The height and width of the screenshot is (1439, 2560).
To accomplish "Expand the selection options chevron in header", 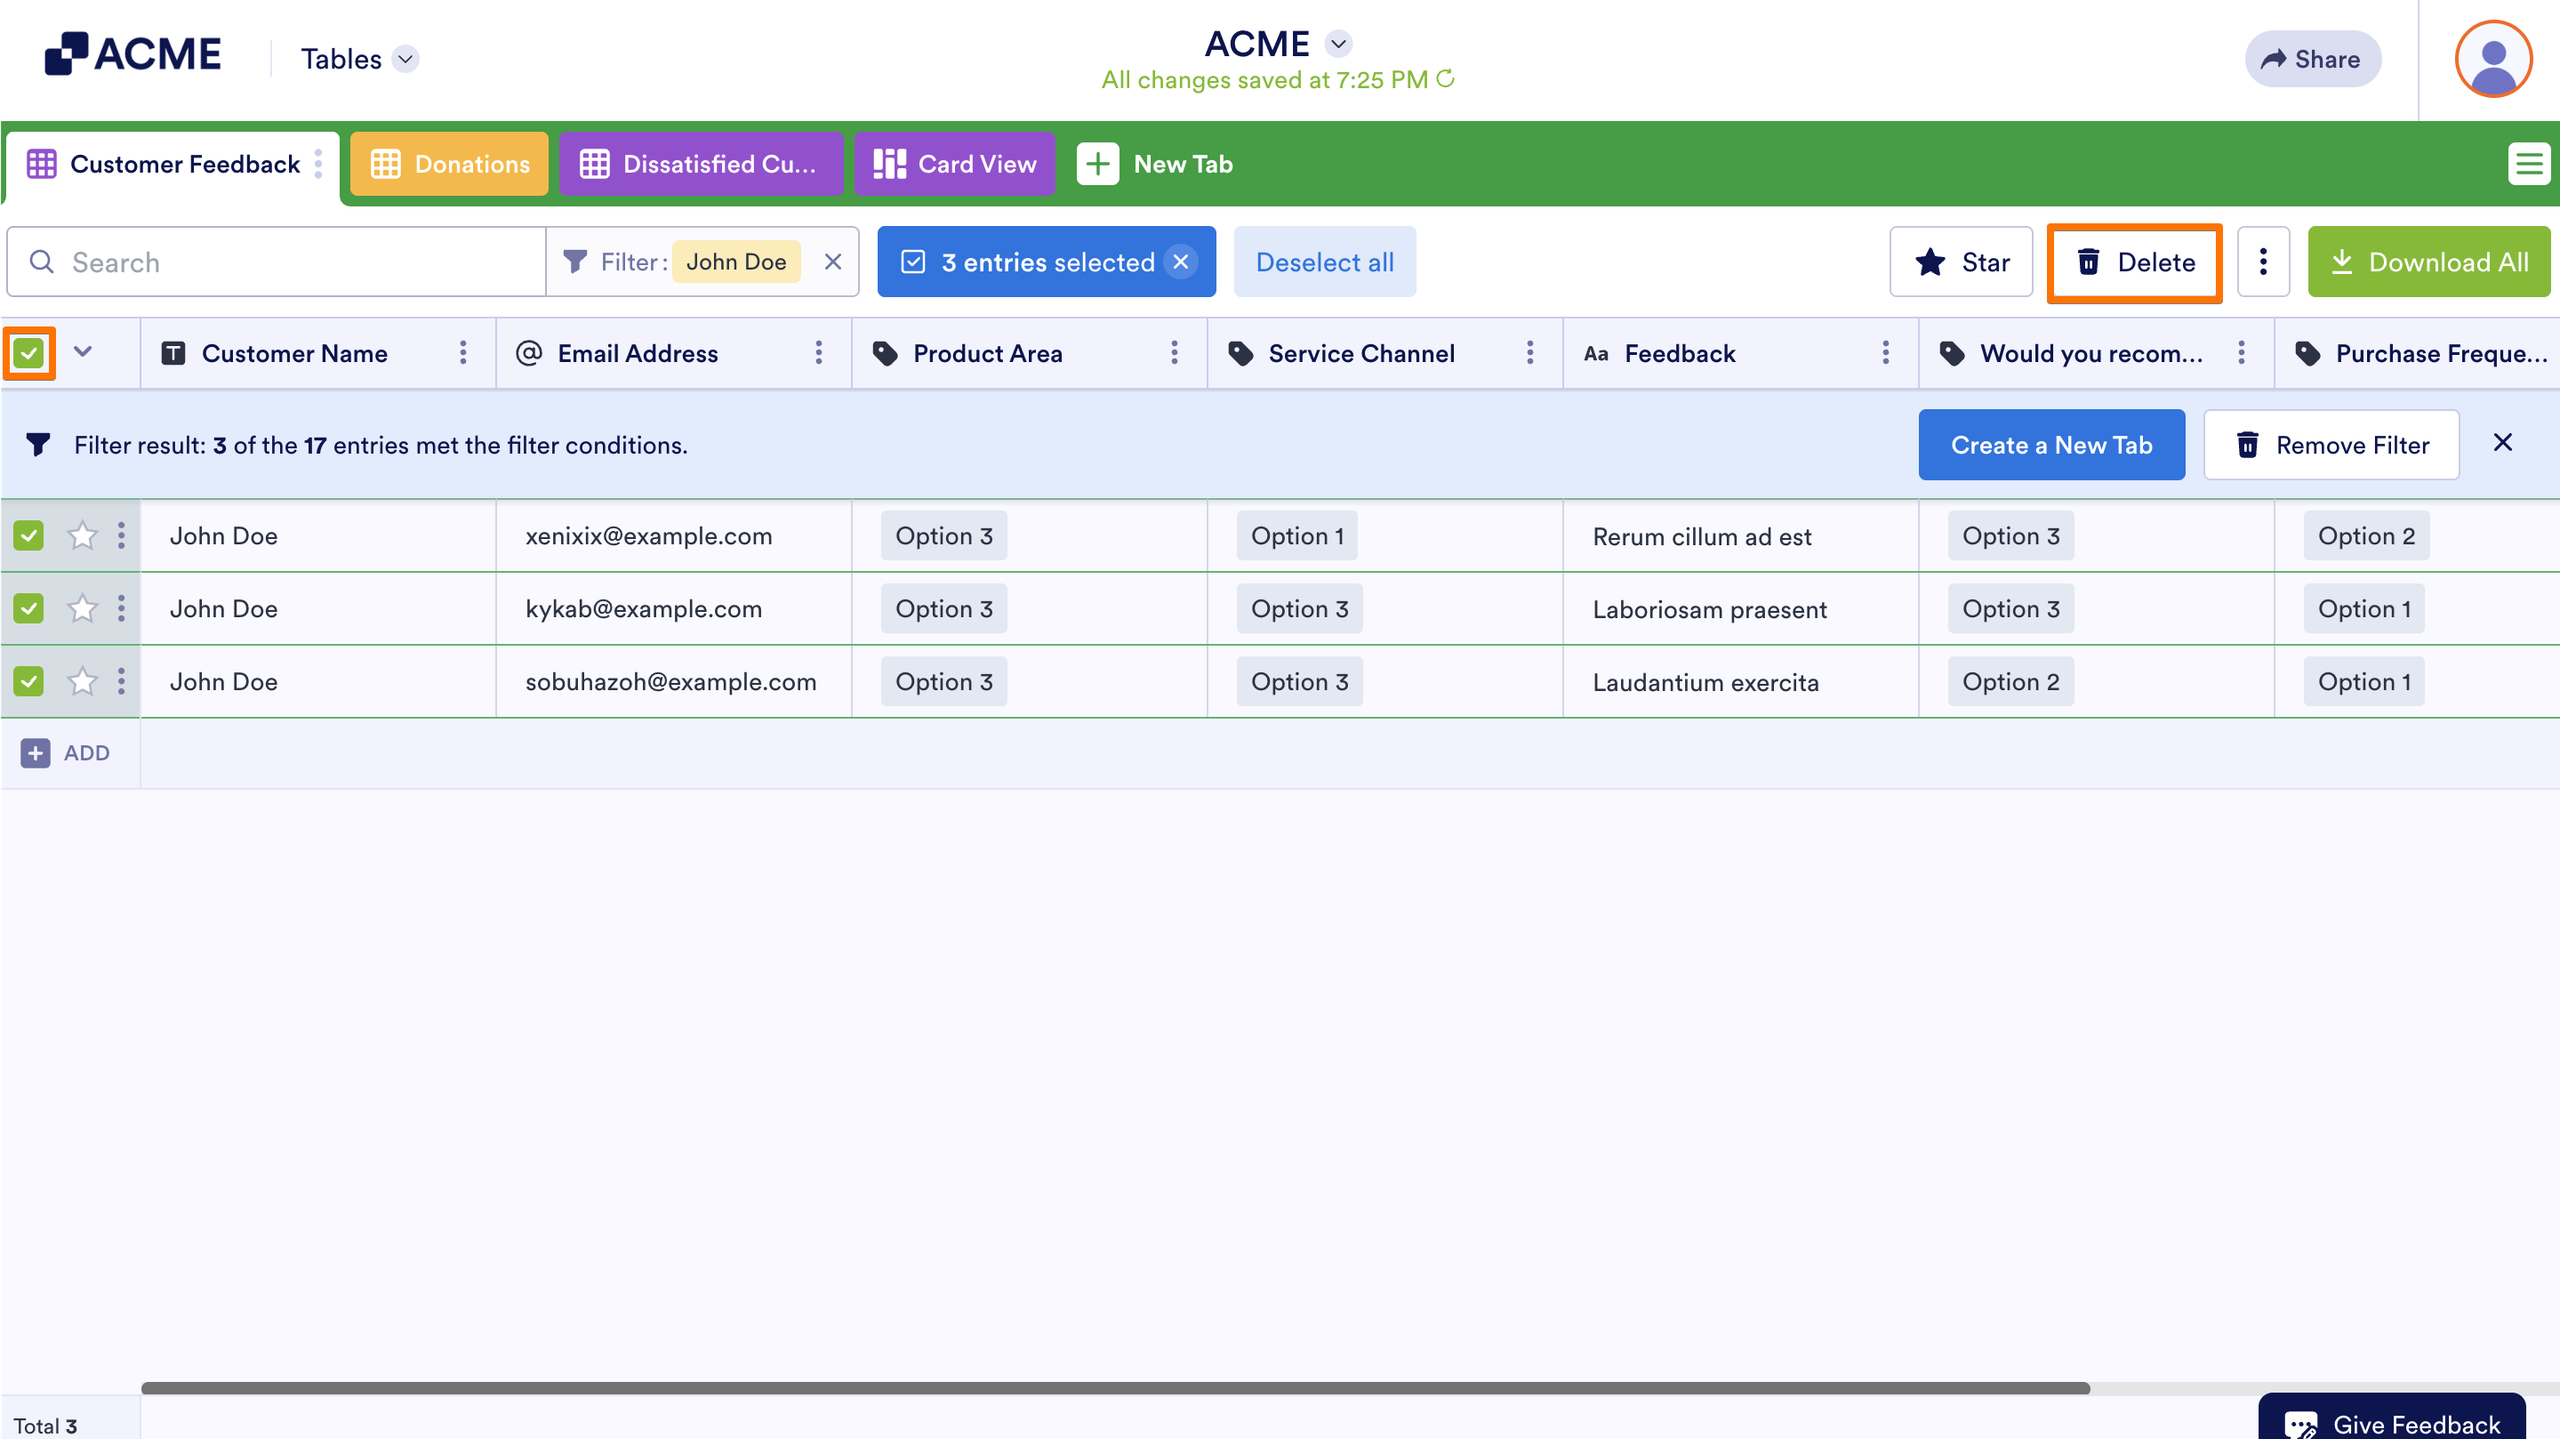I will [83, 352].
